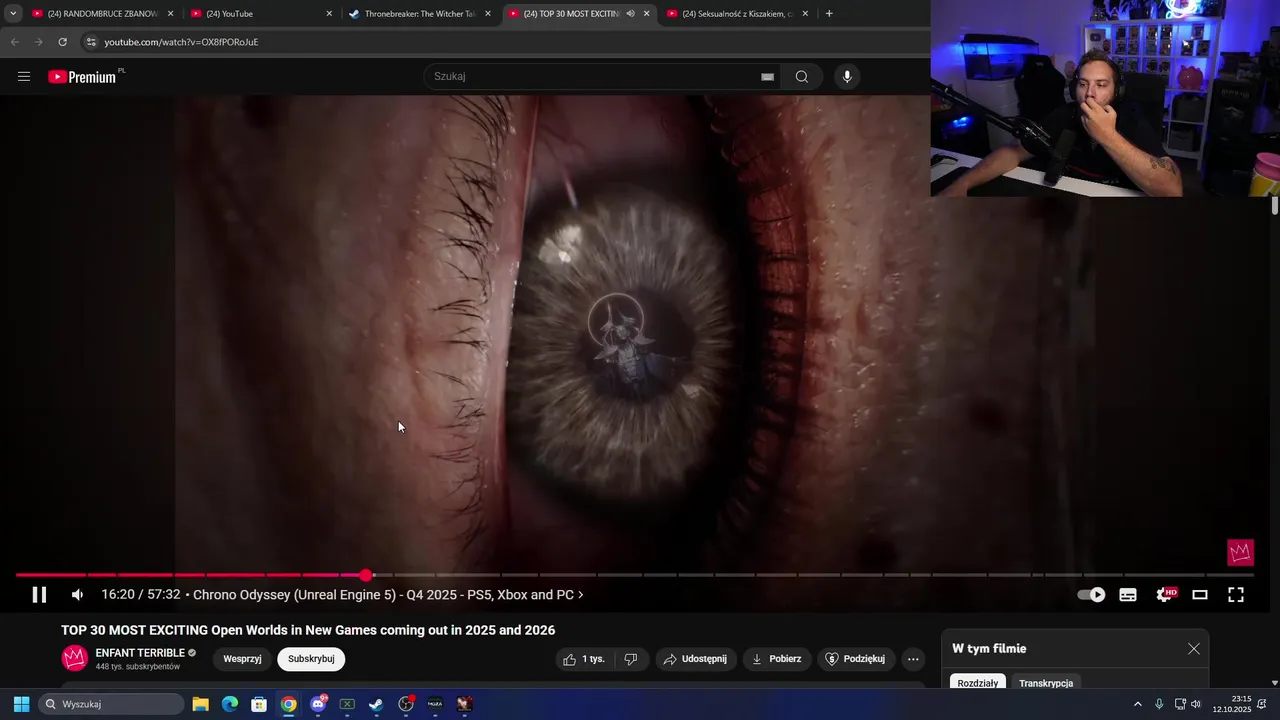Open the more actions three-dot menu
The height and width of the screenshot is (720, 1280).
tap(912, 659)
